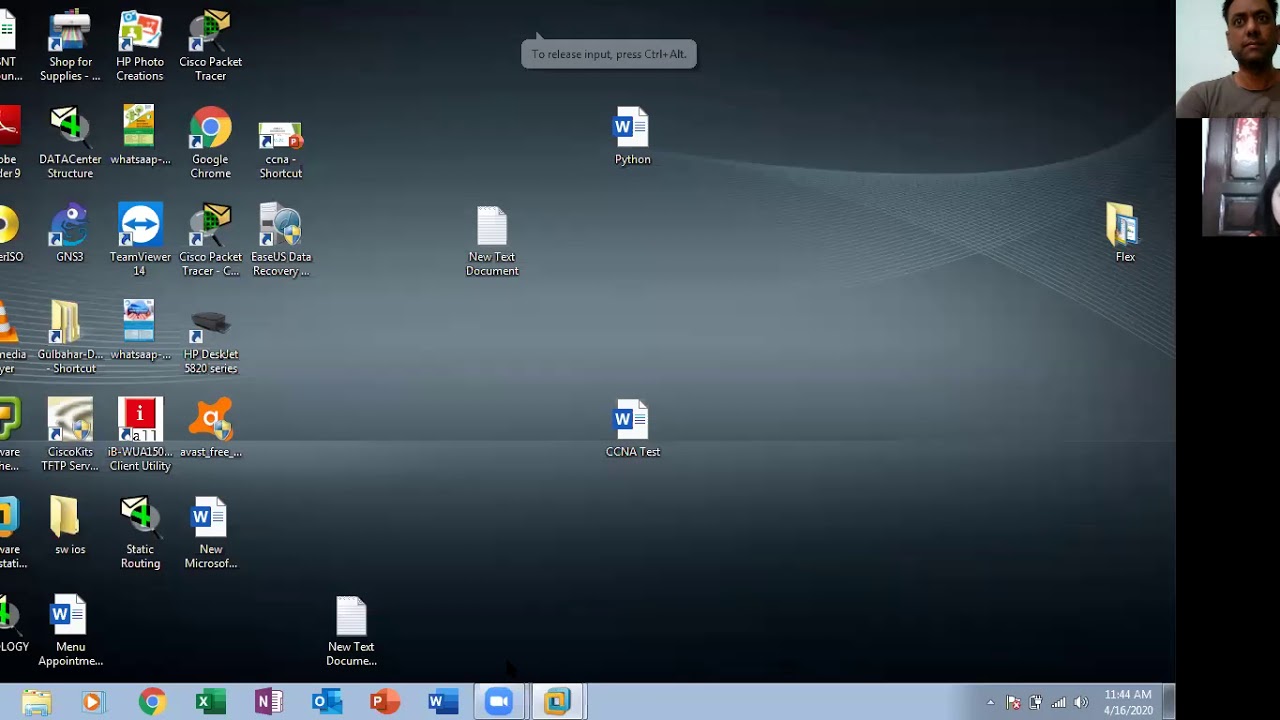Select the avast_free installer icon
The width and height of the screenshot is (1280, 720).
[x=210, y=429]
